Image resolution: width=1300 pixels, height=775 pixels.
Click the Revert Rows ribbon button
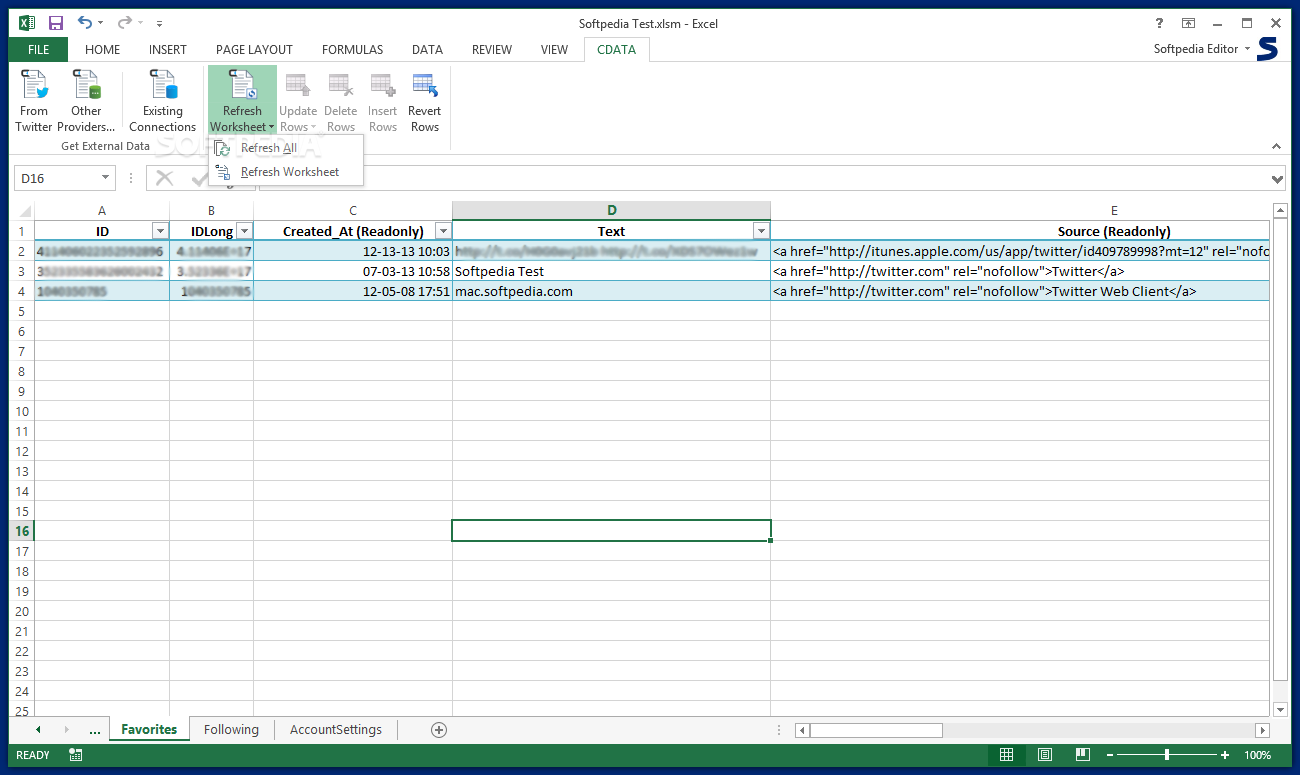pos(425,101)
